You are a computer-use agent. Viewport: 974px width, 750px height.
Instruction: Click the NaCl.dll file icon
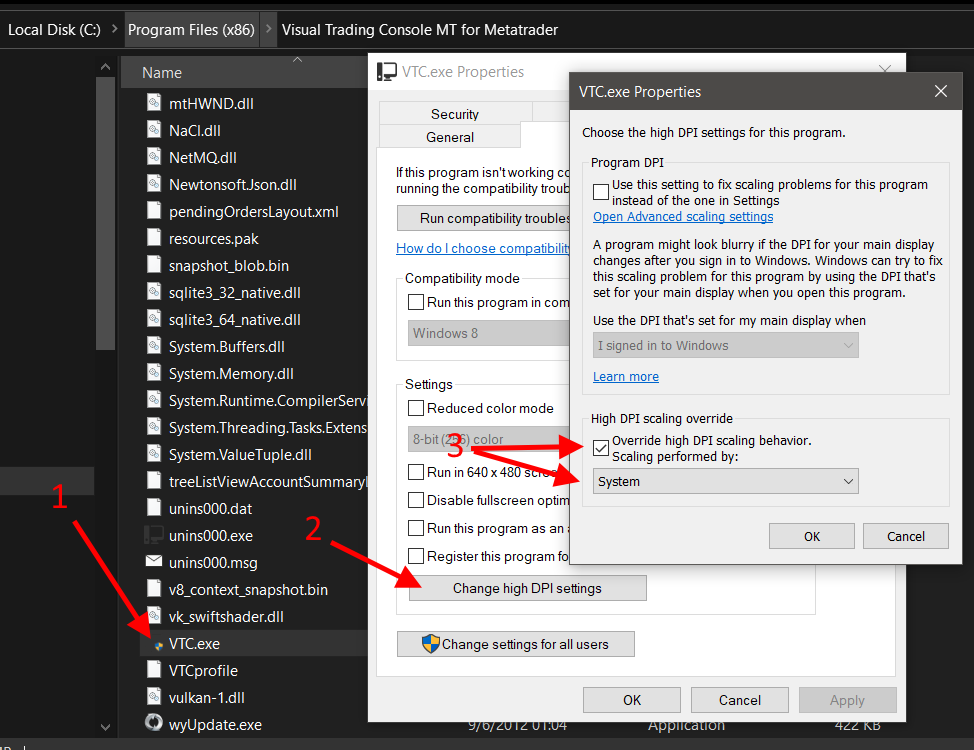(153, 129)
